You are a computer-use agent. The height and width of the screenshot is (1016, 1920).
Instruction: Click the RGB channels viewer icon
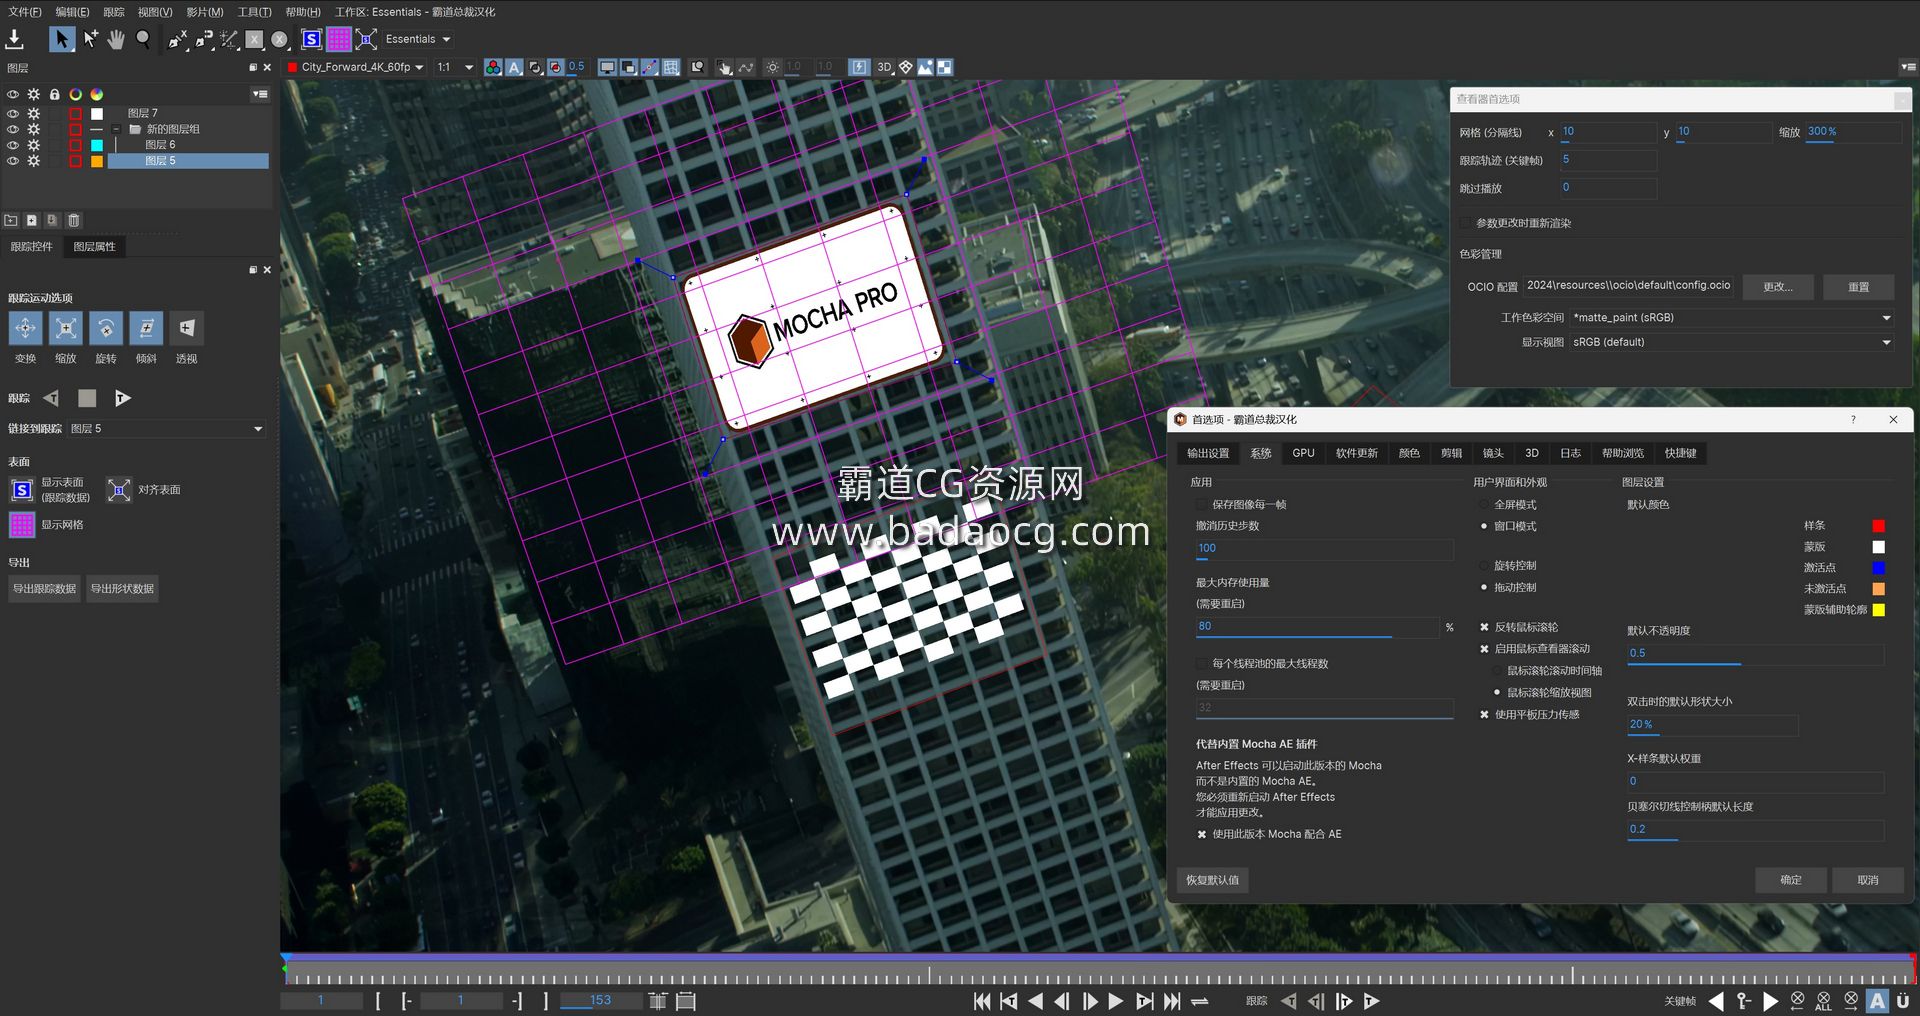[493, 67]
